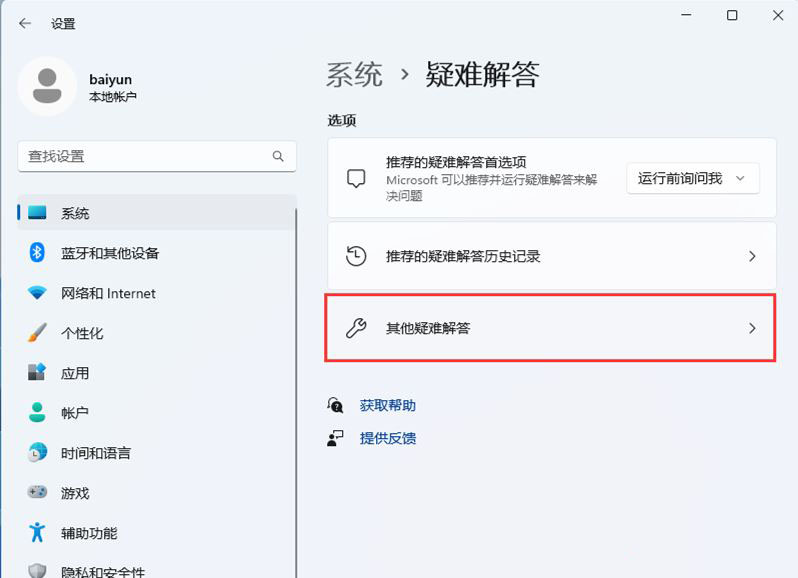798x578 pixels.
Task: Click the accessibility figure icon
Action: click(37, 533)
